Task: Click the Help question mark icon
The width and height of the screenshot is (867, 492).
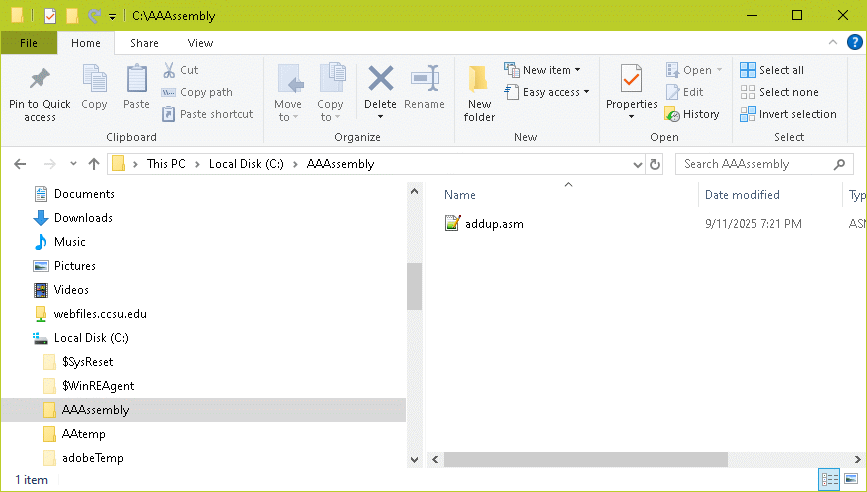Action: [854, 42]
